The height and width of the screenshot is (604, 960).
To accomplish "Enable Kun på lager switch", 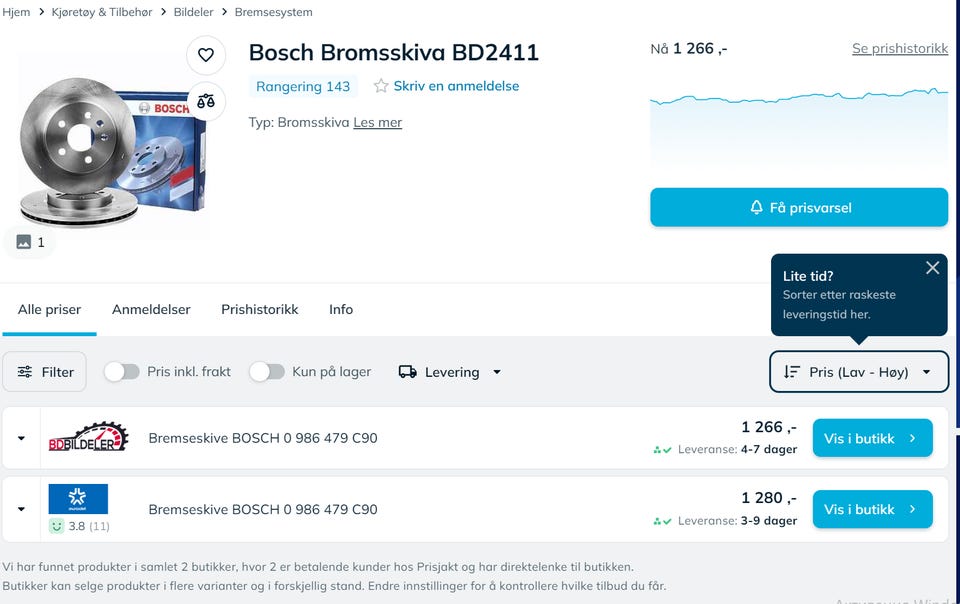I will (x=267, y=372).
